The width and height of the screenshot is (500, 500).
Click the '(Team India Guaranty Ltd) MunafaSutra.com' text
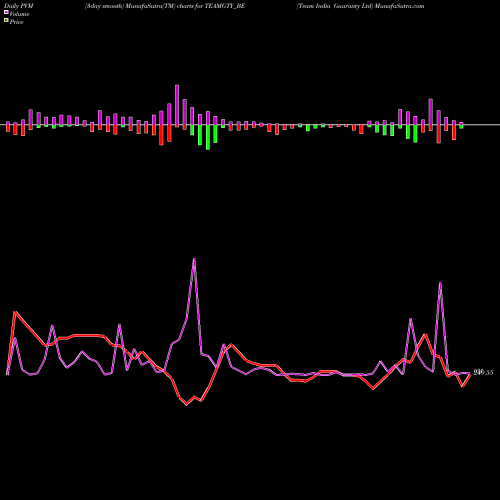tap(361, 6)
